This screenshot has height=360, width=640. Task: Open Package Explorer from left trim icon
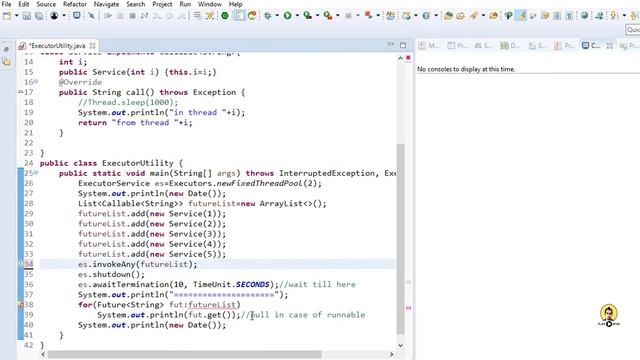[7, 62]
